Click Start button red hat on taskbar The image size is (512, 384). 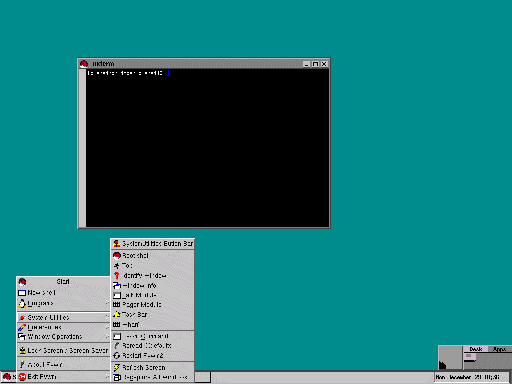coord(9,377)
